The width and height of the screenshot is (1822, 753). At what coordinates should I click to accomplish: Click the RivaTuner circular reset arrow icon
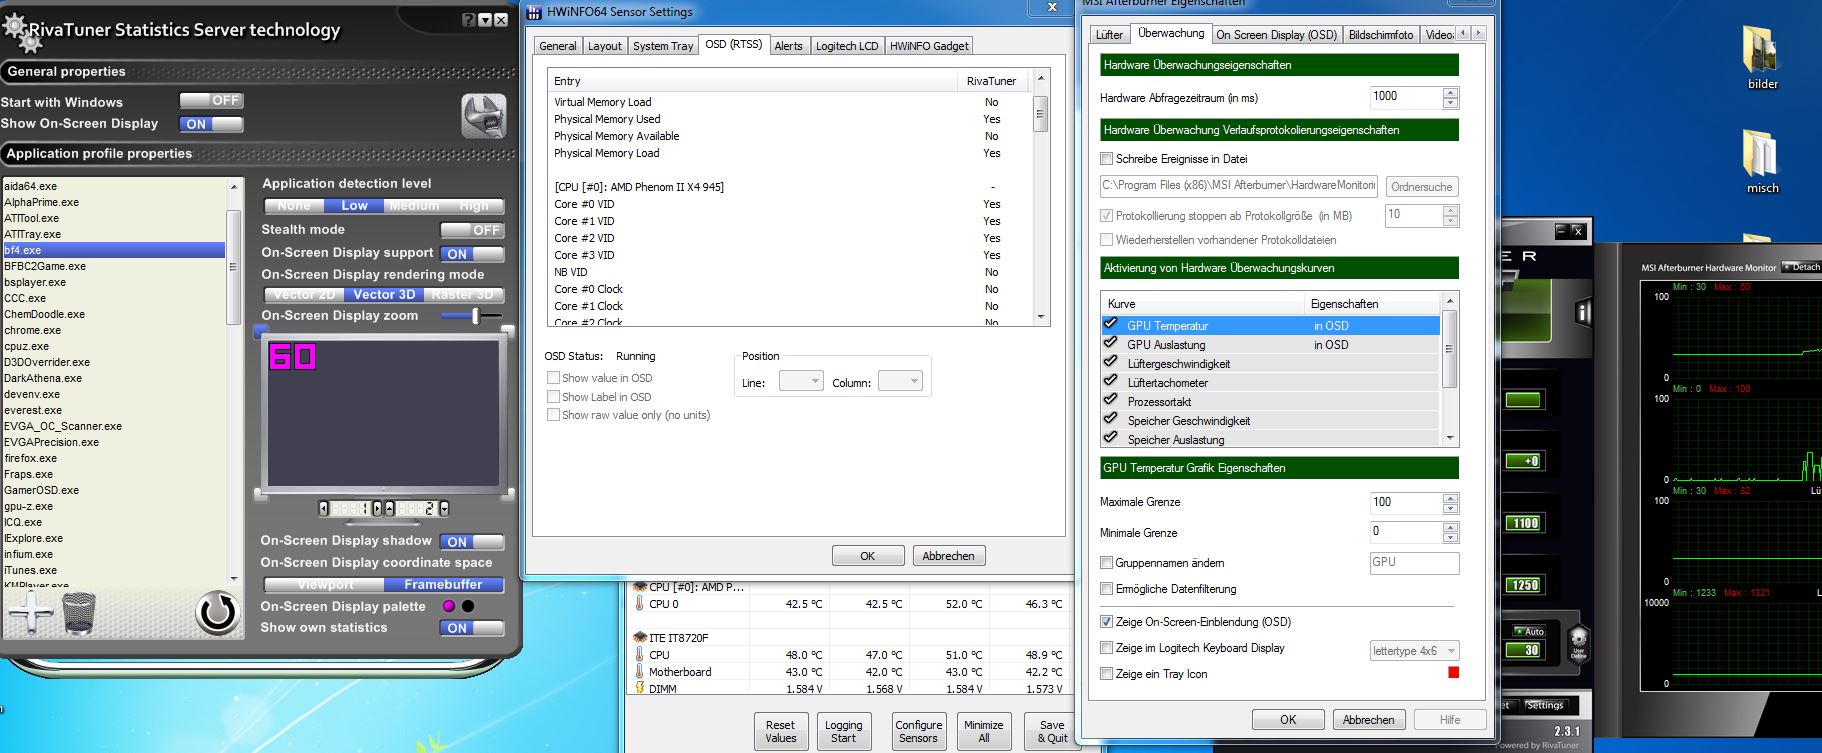coord(217,612)
